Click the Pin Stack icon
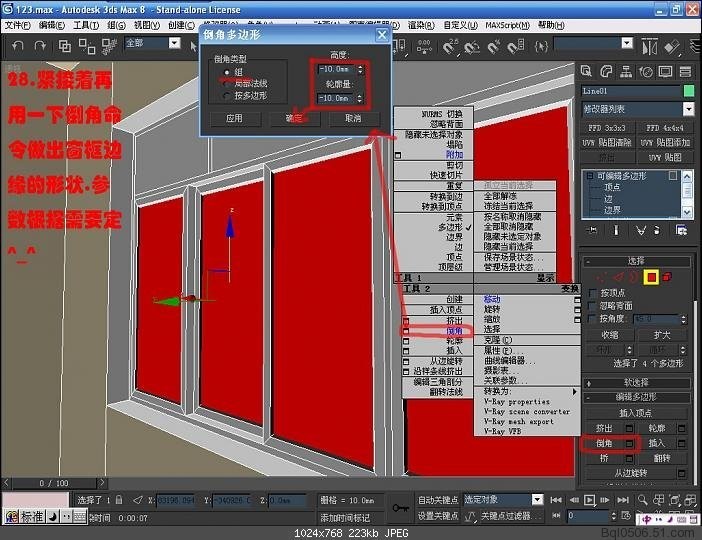 click(x=592, y=230)
